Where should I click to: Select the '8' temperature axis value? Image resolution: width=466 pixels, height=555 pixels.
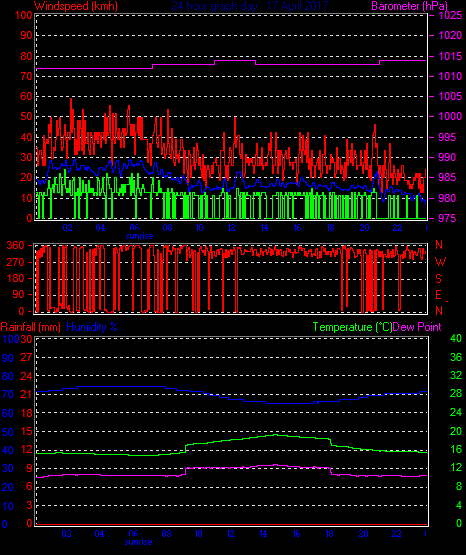click(459, 486)
